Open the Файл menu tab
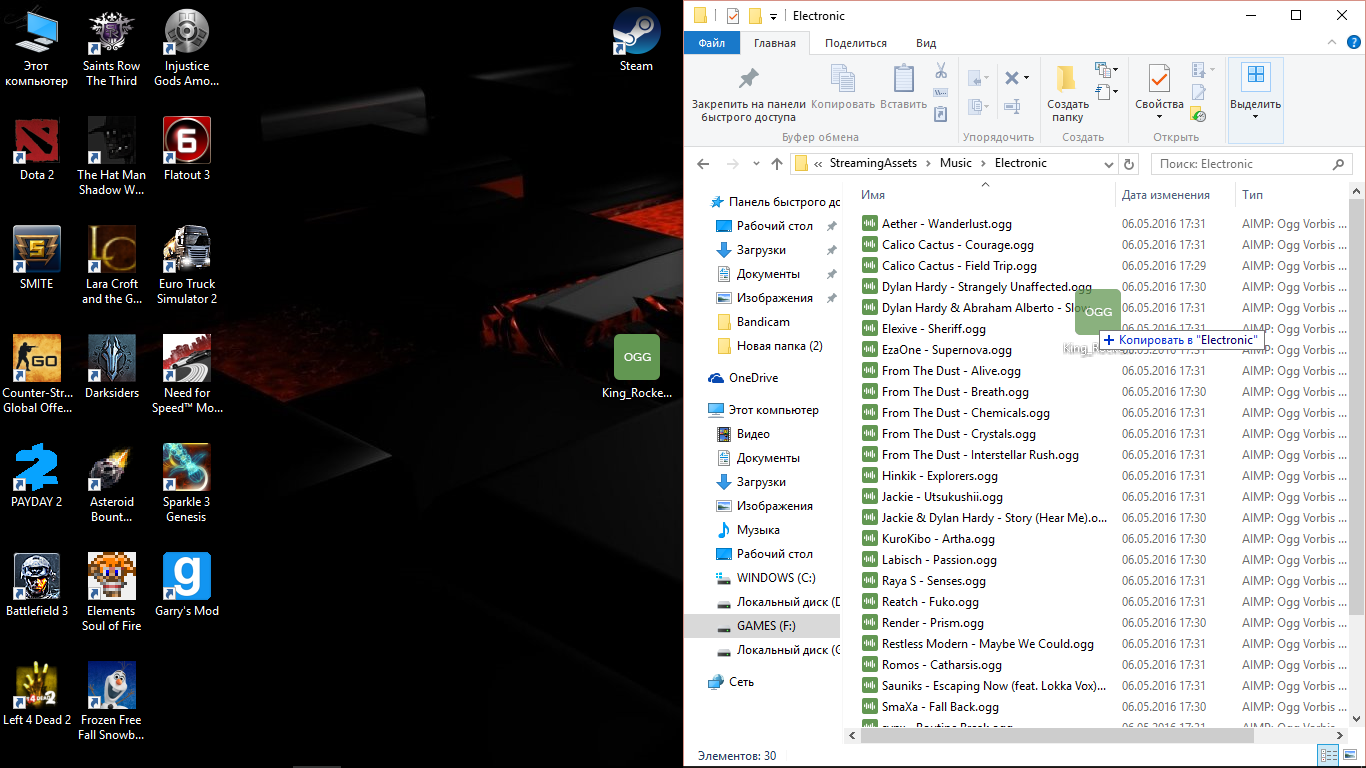1366x768 pixels. 712,43
